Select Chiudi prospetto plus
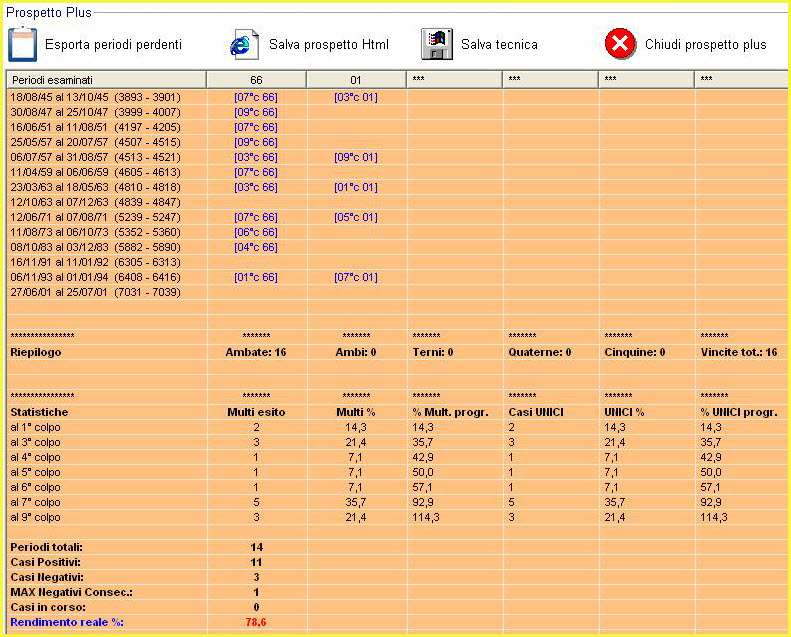Image resolution: width=791 pixels, height=637 pixels. pyautogui.click(x=706, y=44)
